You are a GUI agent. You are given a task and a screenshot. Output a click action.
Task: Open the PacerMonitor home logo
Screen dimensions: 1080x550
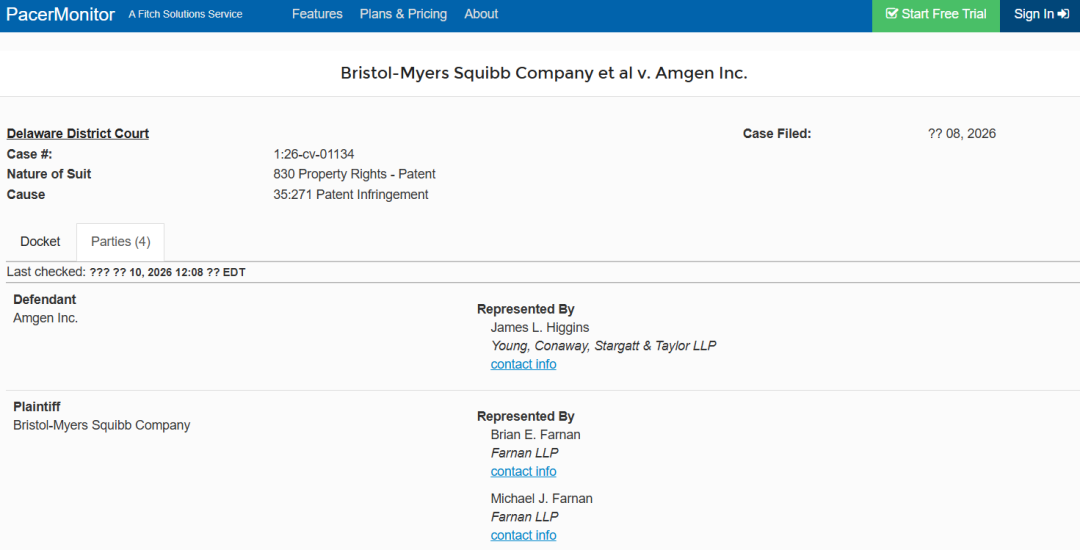[61, 14]
